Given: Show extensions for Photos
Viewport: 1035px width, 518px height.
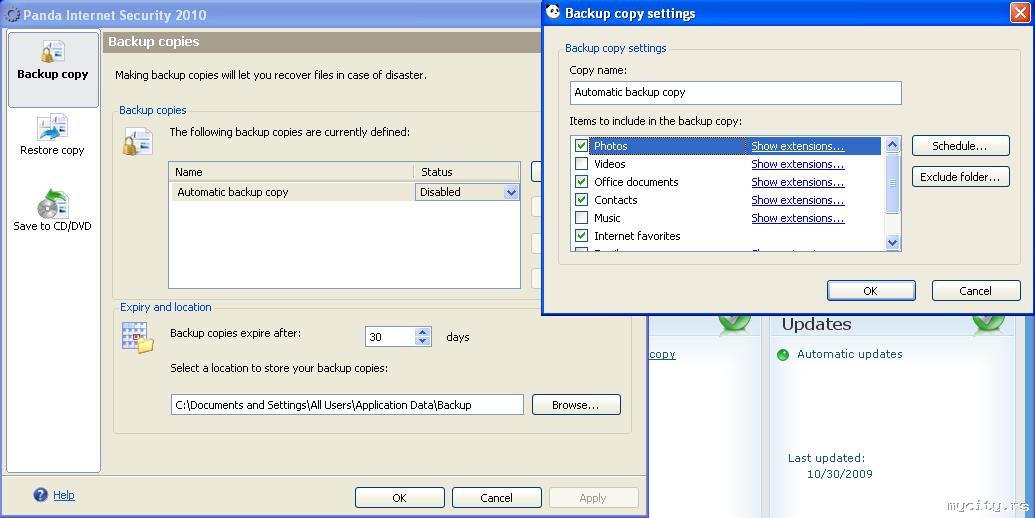Looking at the screenshot, I should pos(797,146).
